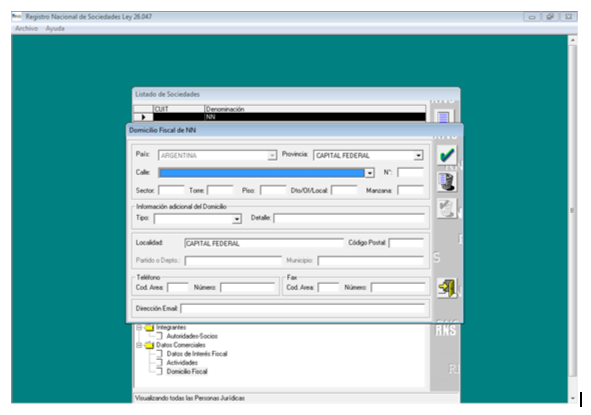Screen dimensions: 591x415
Task: Exit the form using the door icon
Action: pyautogui.click(x=447, y=288)
